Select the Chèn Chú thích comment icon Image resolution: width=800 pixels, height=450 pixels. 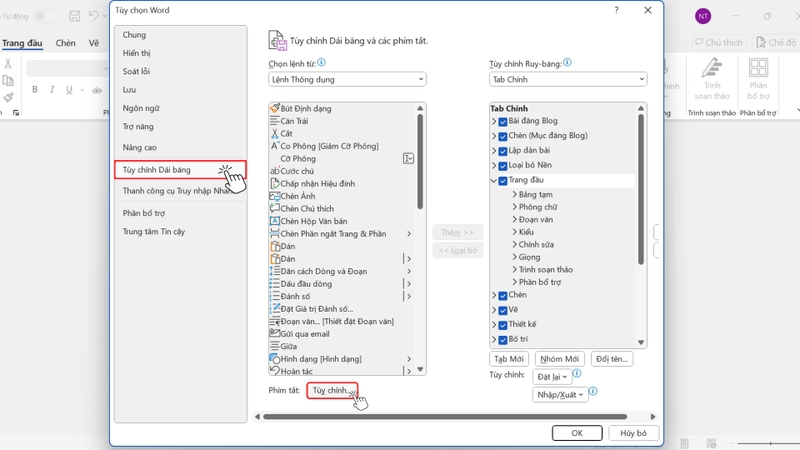tap(274, 208)
